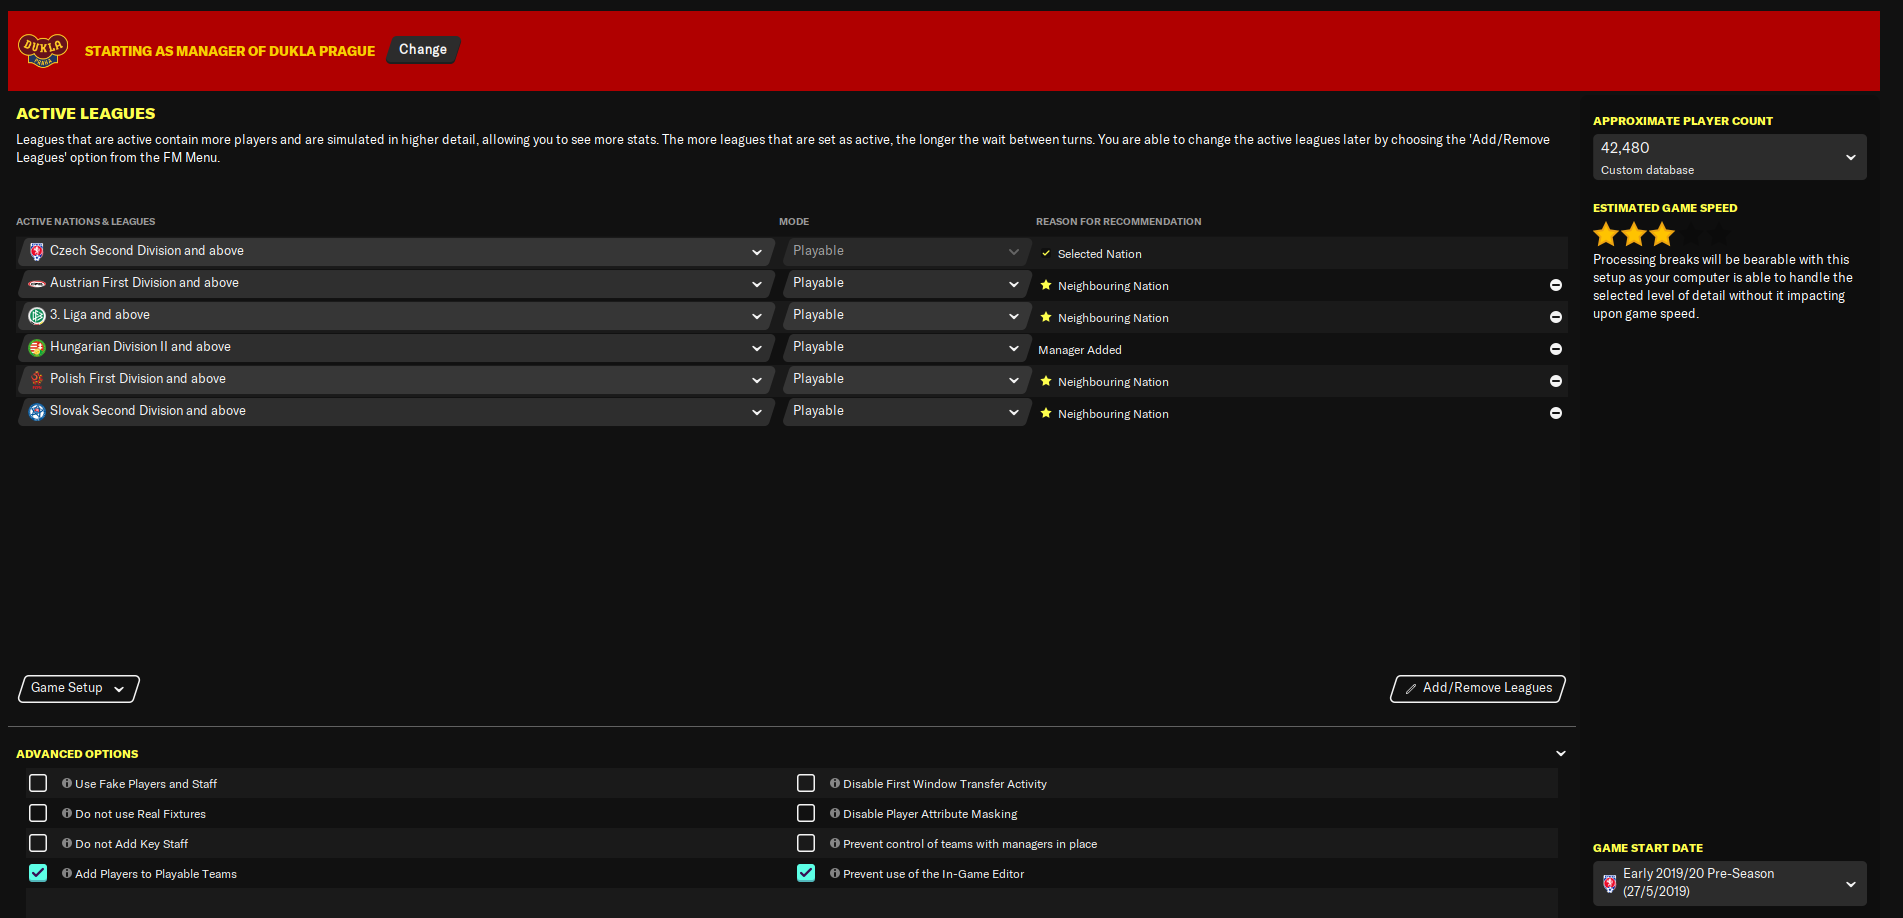This screenshot has width=1903, height=918.
Task: Open disabled Czech league Playable mode dropdown
Action: click(906, 252)
